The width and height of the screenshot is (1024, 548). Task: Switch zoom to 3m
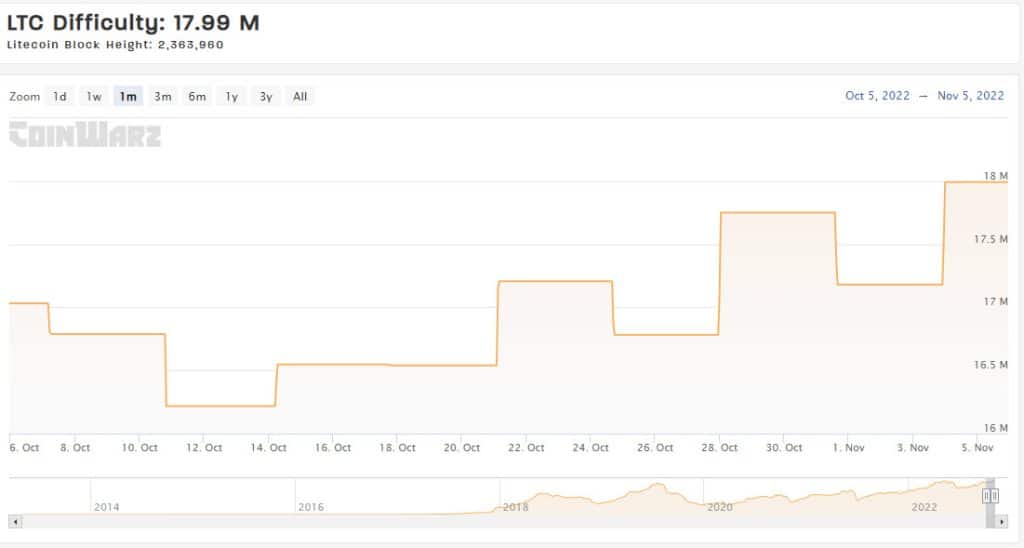(x=163, y=97)
